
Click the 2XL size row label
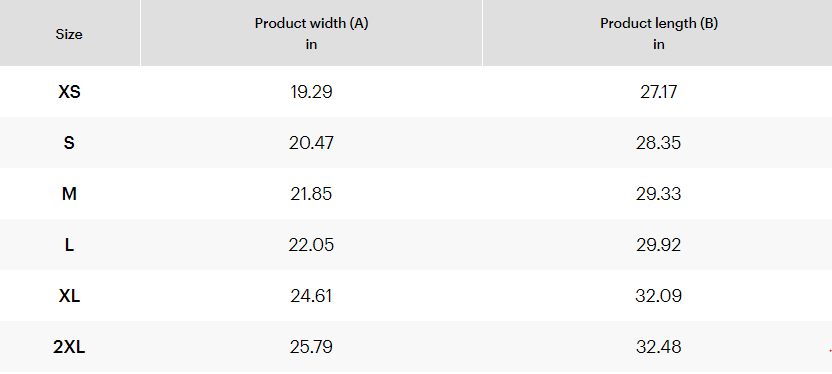[x=69, y=346]
